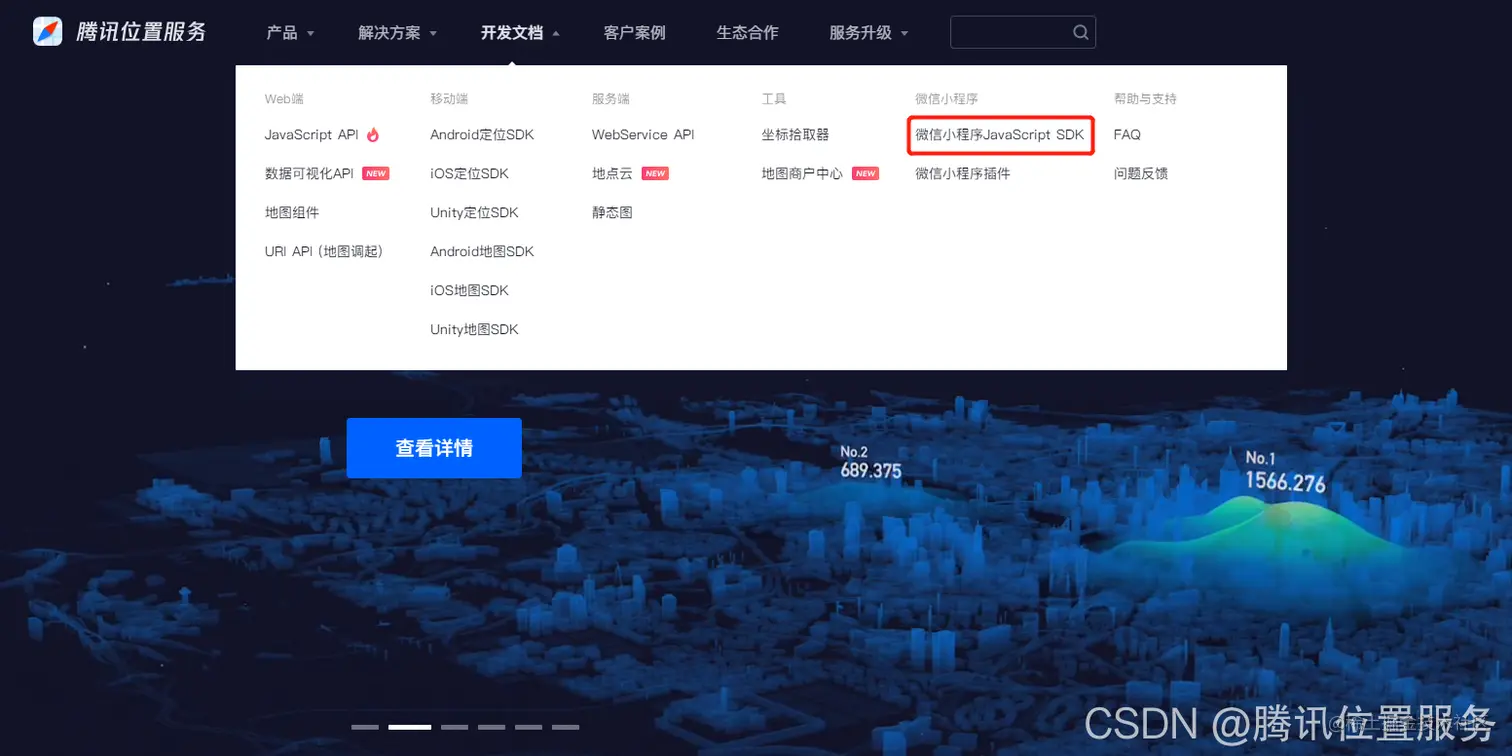Image resolution: width=1512 pixels, height=756 pixels.
Task: Select the fourth carousel indicator
Action: (x=491, y=727)
